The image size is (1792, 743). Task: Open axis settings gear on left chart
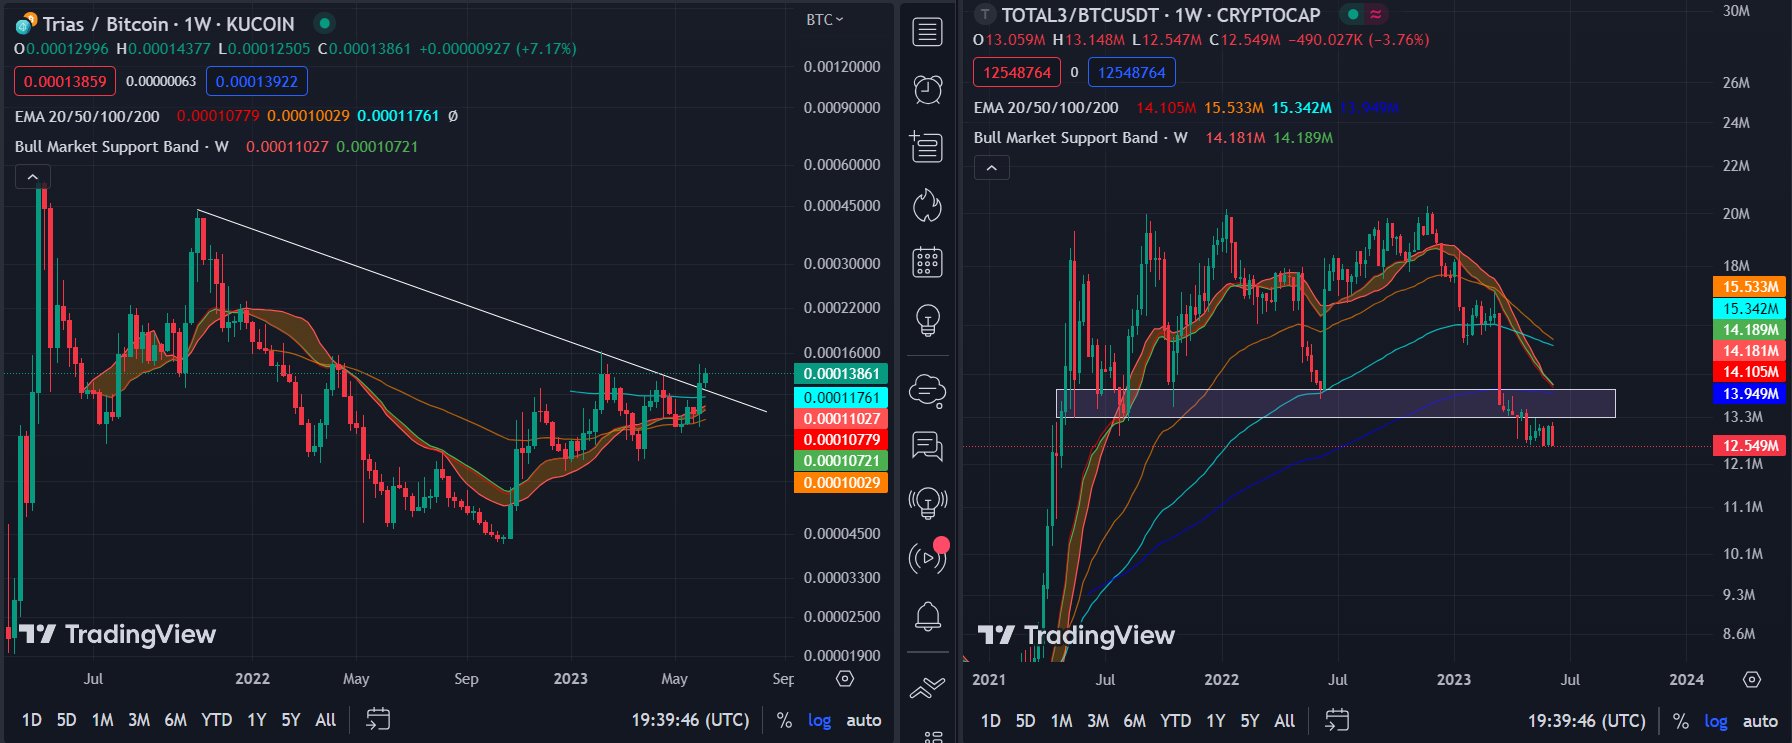pyautogui.click(x=845, y=678)
